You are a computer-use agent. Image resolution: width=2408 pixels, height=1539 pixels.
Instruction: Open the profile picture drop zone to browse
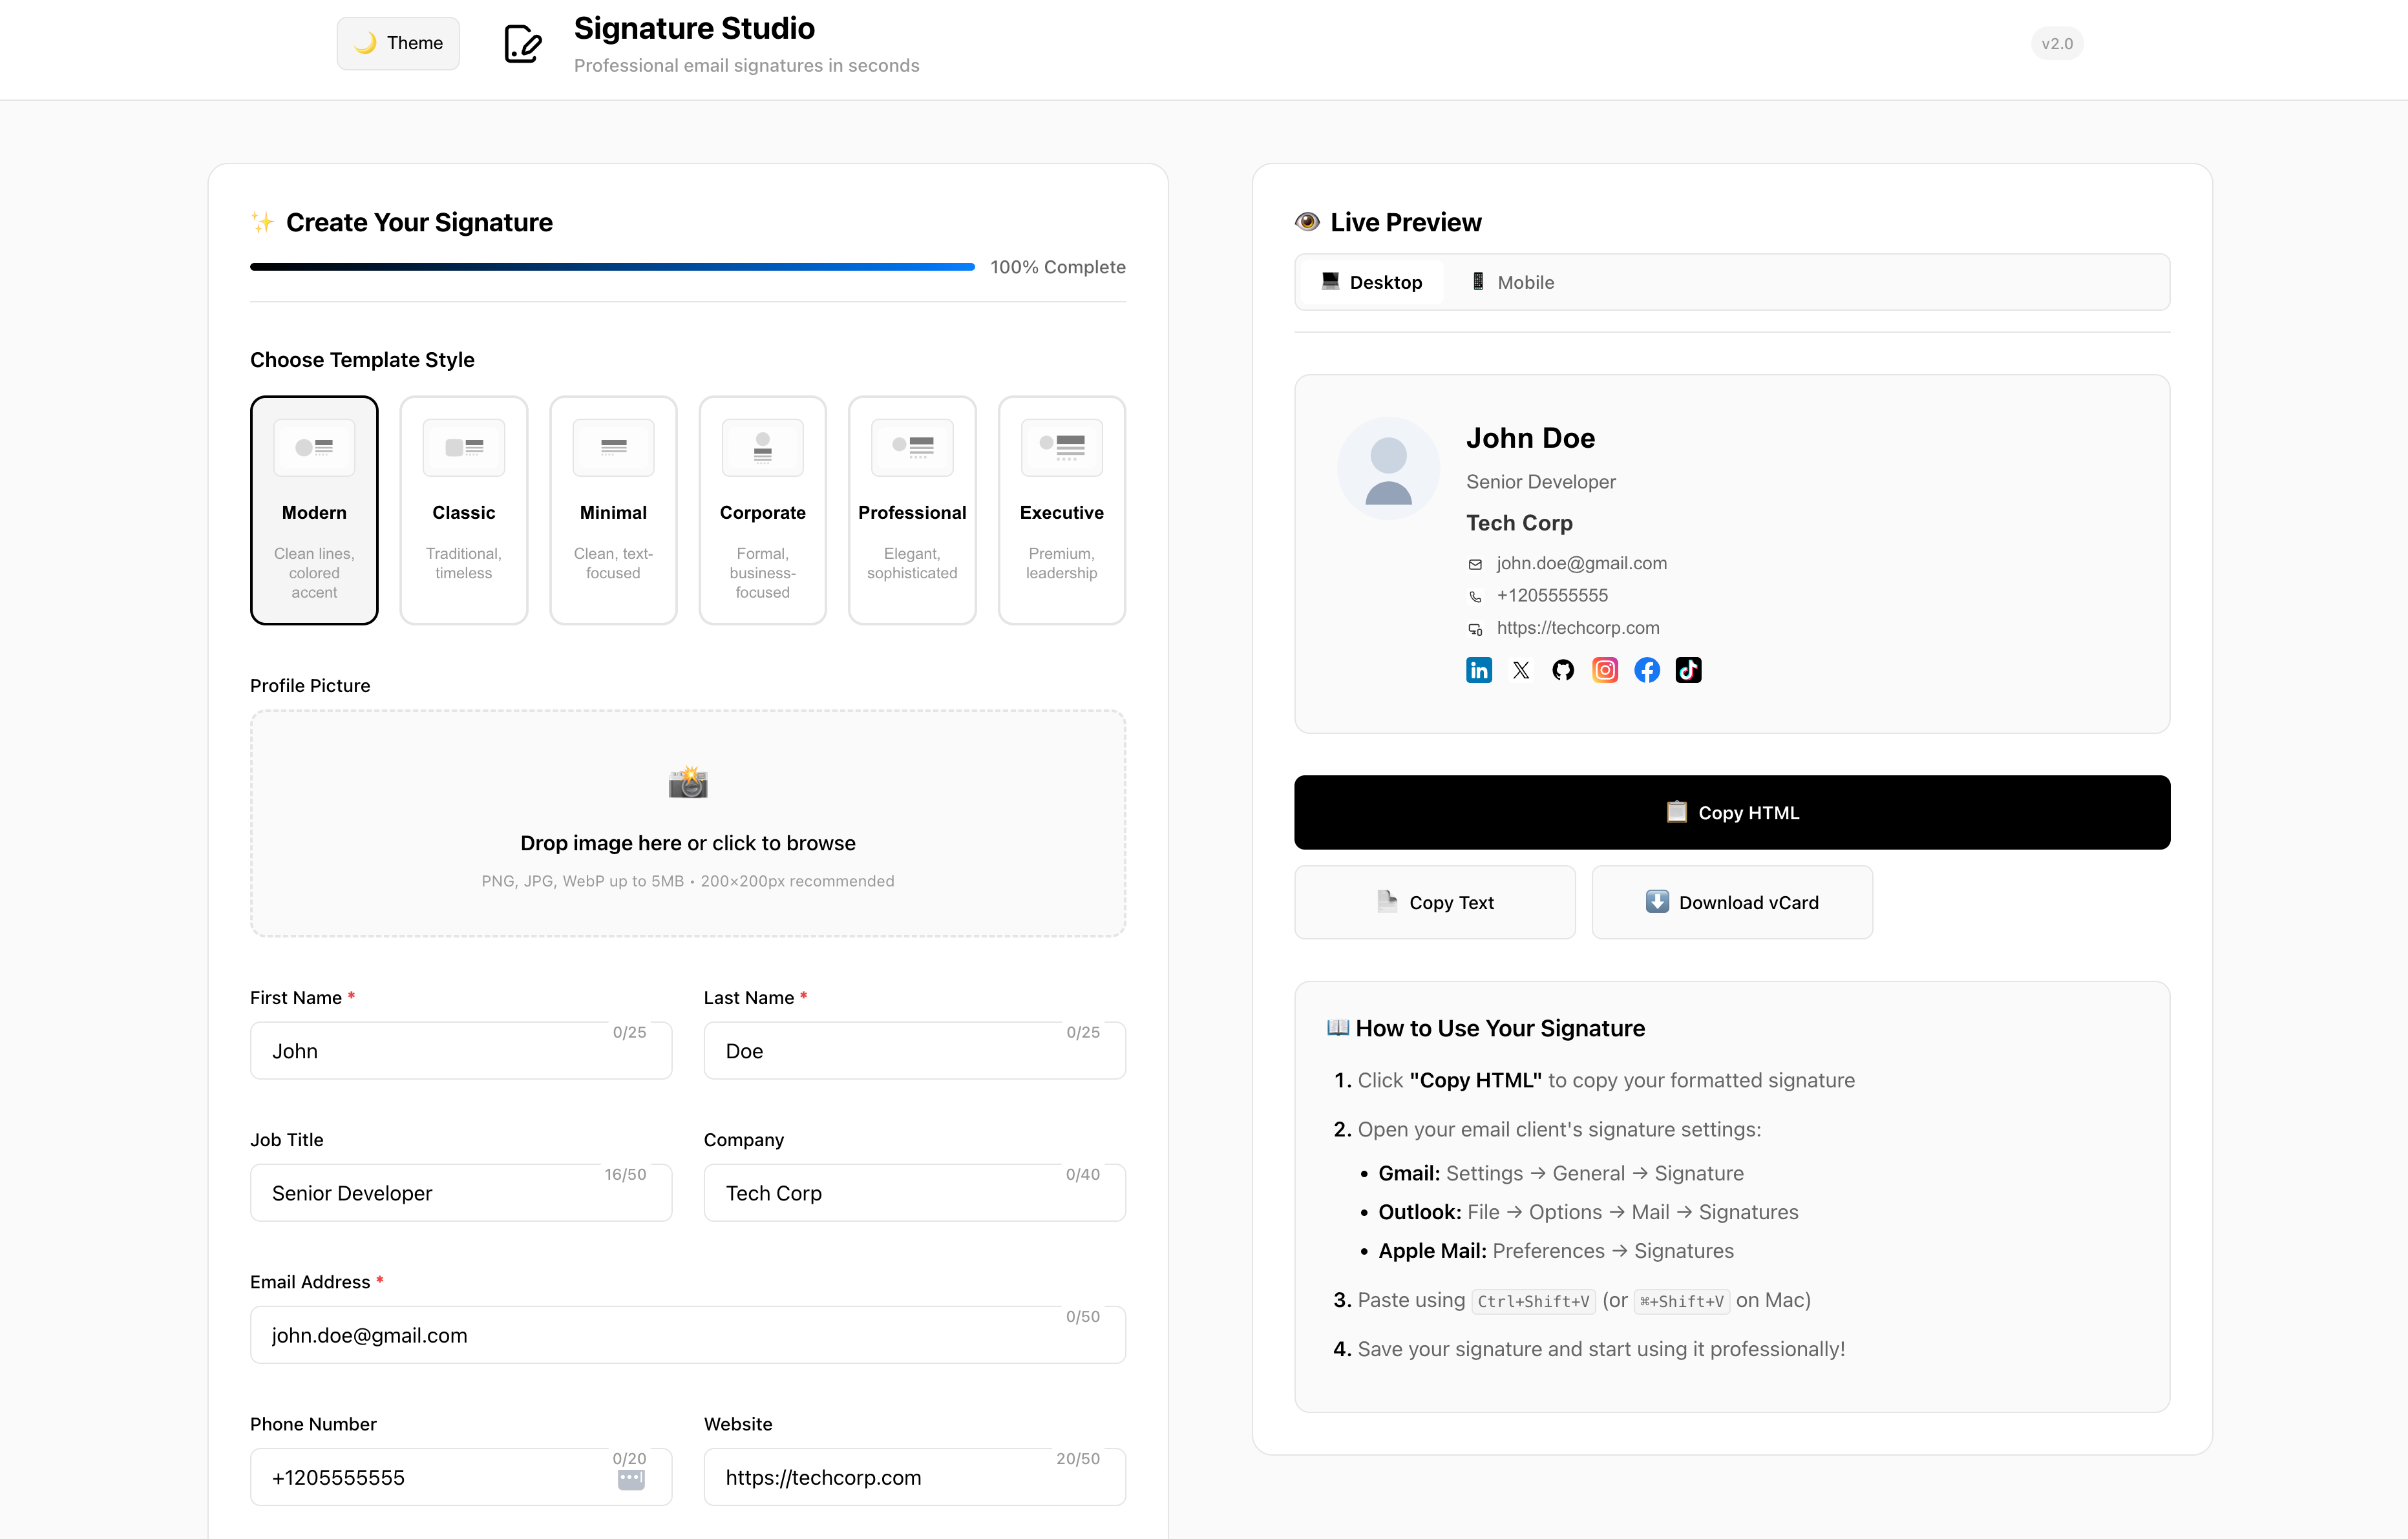coord(688,824)
